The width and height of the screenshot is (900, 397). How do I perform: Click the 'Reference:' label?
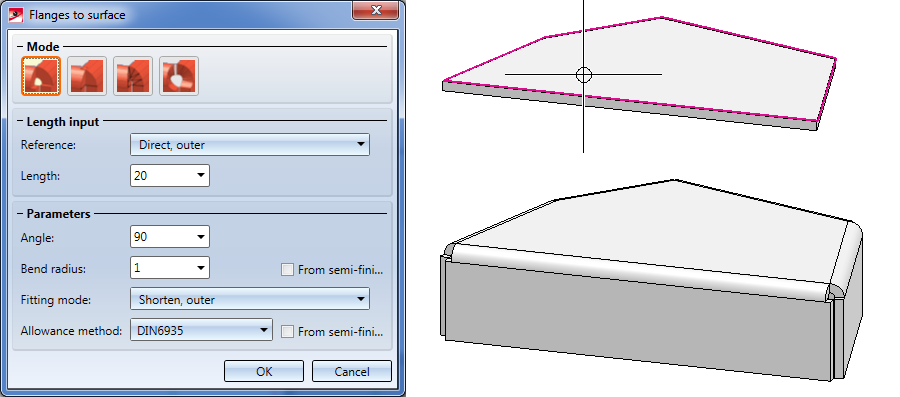(x=48, y=145)
